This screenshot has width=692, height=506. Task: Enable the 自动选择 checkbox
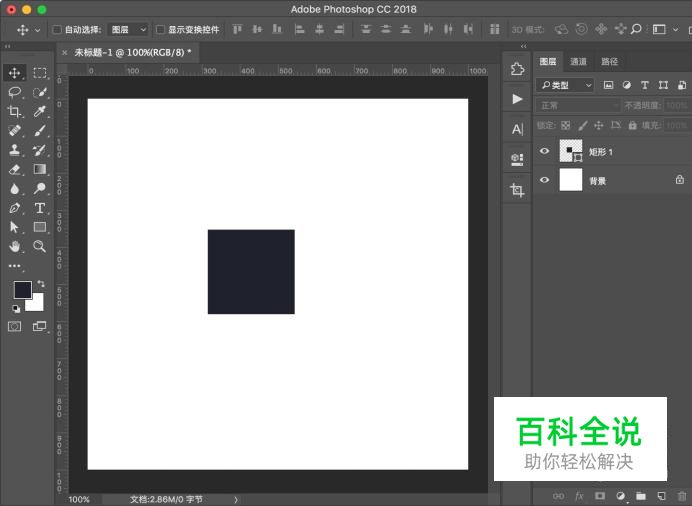click(x=57, y=30)
